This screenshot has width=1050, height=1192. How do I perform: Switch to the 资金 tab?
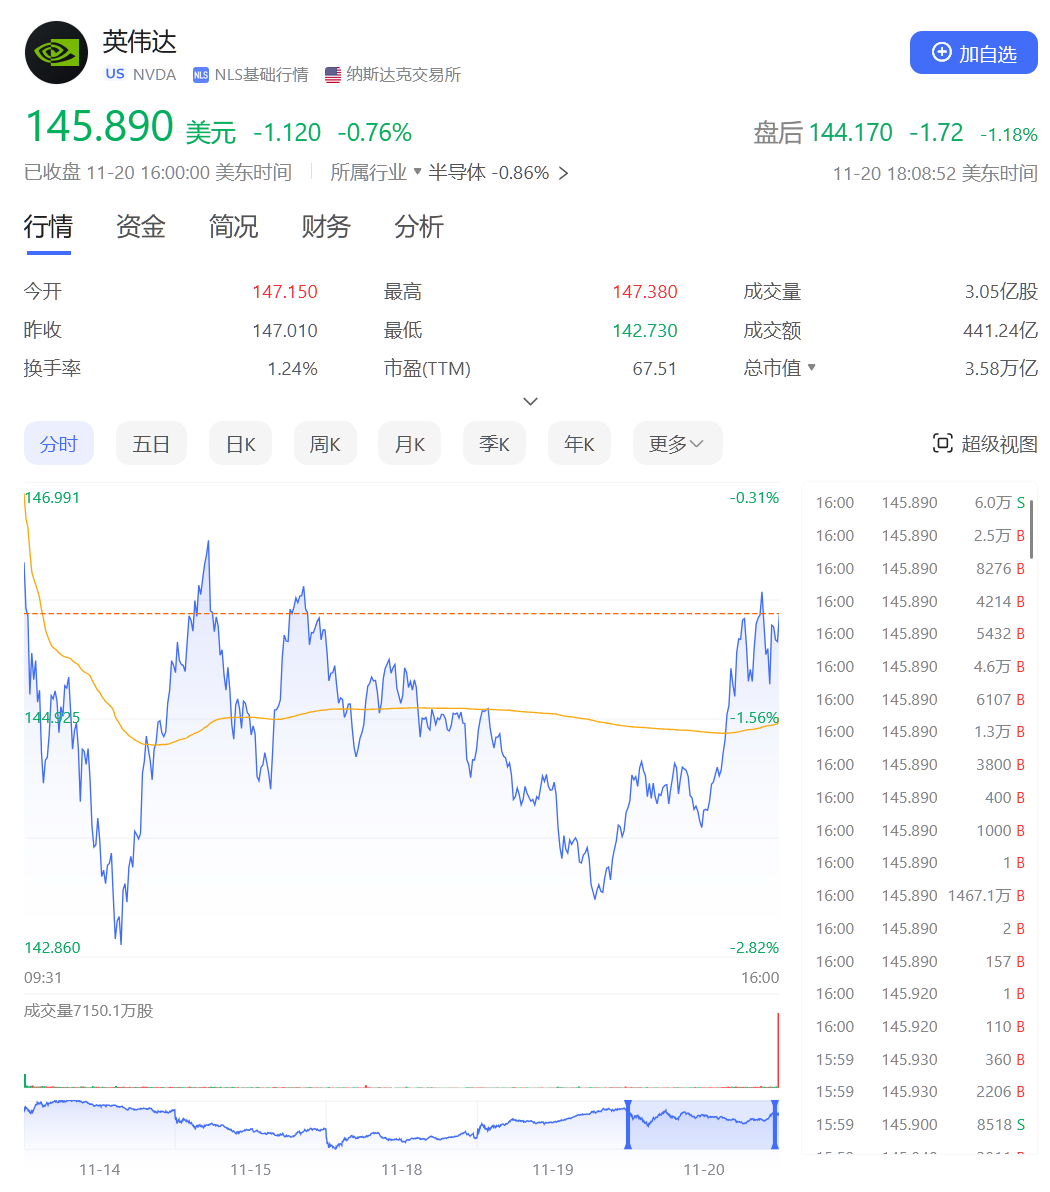(140, 227)
